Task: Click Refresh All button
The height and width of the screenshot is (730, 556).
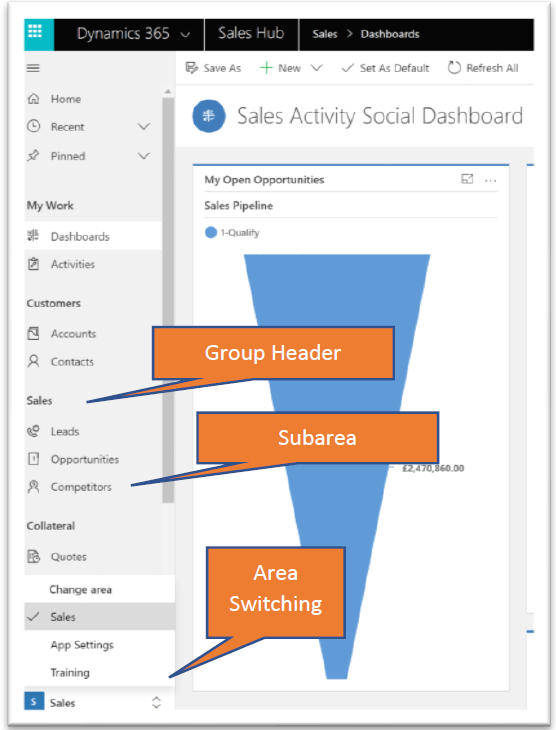Action: pyautogui.click(x=483, y=68)
